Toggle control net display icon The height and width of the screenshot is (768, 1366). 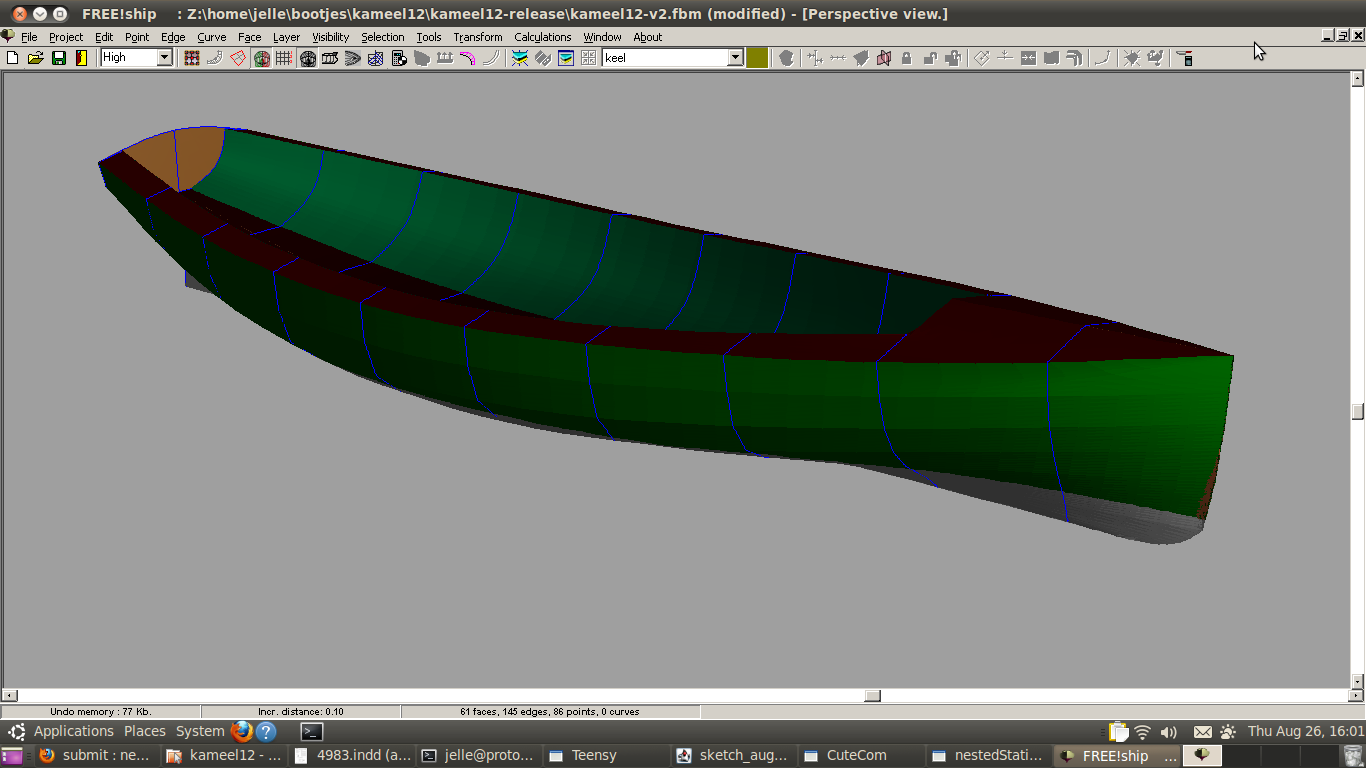(x=192, y=58)
